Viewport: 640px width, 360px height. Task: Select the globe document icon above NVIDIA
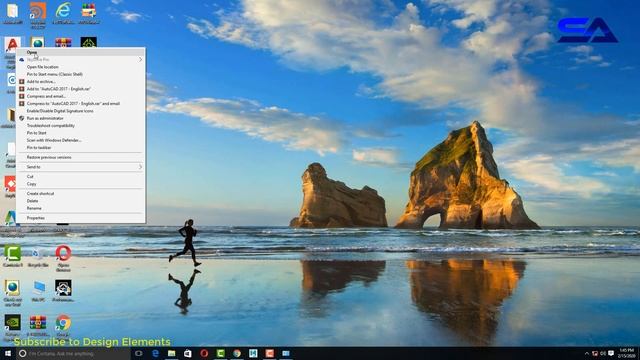(12, 288)
